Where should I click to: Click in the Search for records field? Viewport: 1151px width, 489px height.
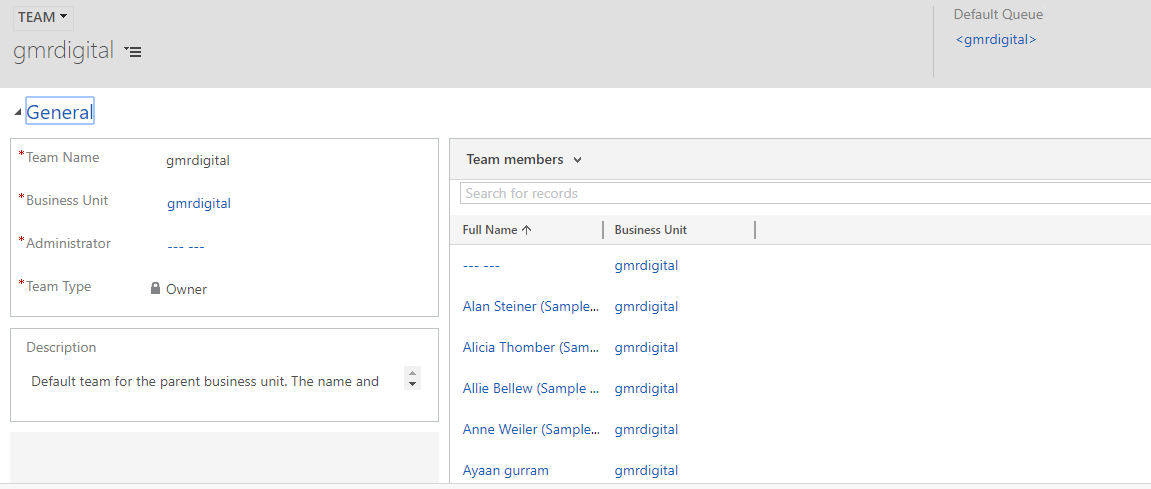tap(800, 193)
